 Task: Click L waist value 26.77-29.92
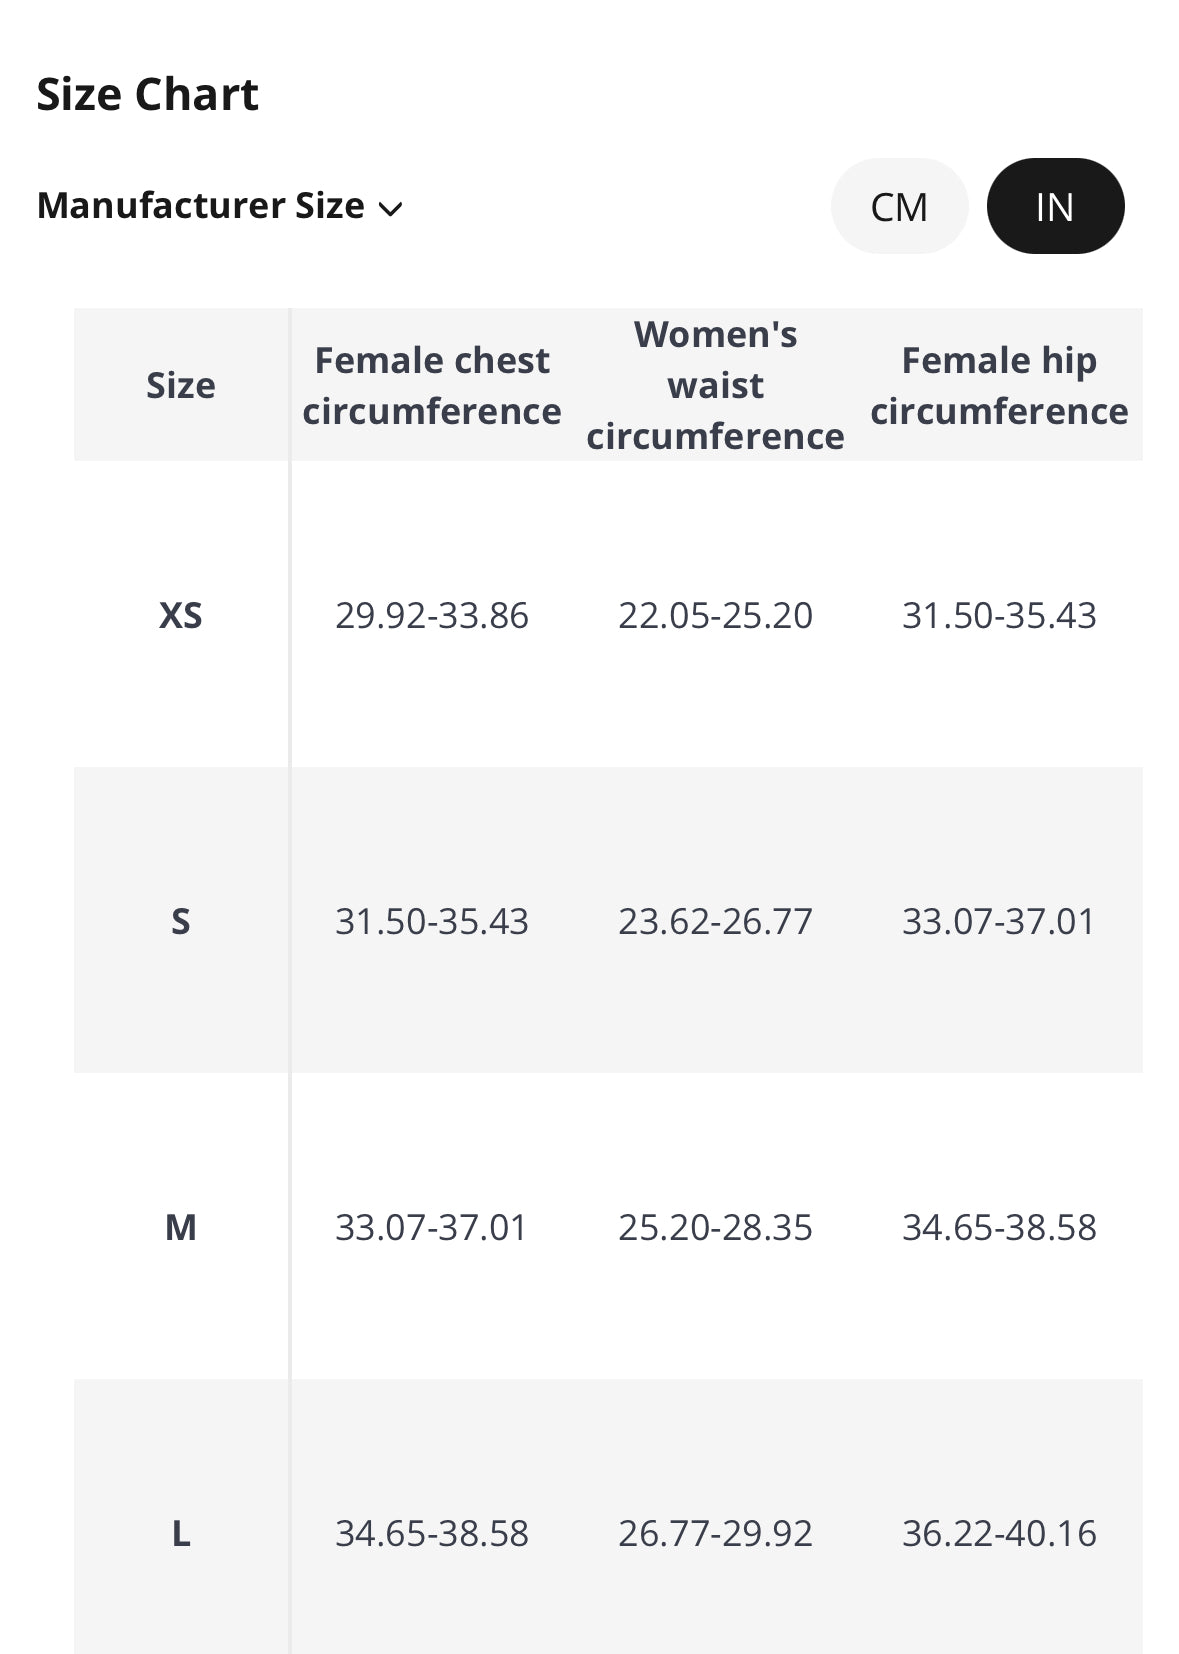click(715, 1533)
